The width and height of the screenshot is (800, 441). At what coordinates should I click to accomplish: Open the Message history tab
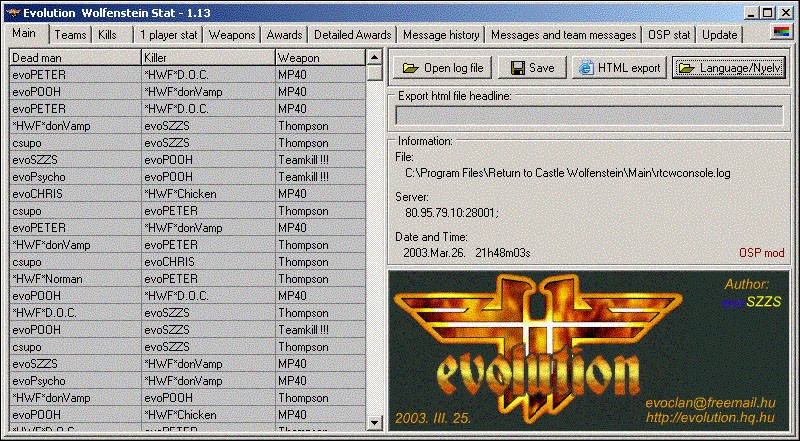(441, 35)
